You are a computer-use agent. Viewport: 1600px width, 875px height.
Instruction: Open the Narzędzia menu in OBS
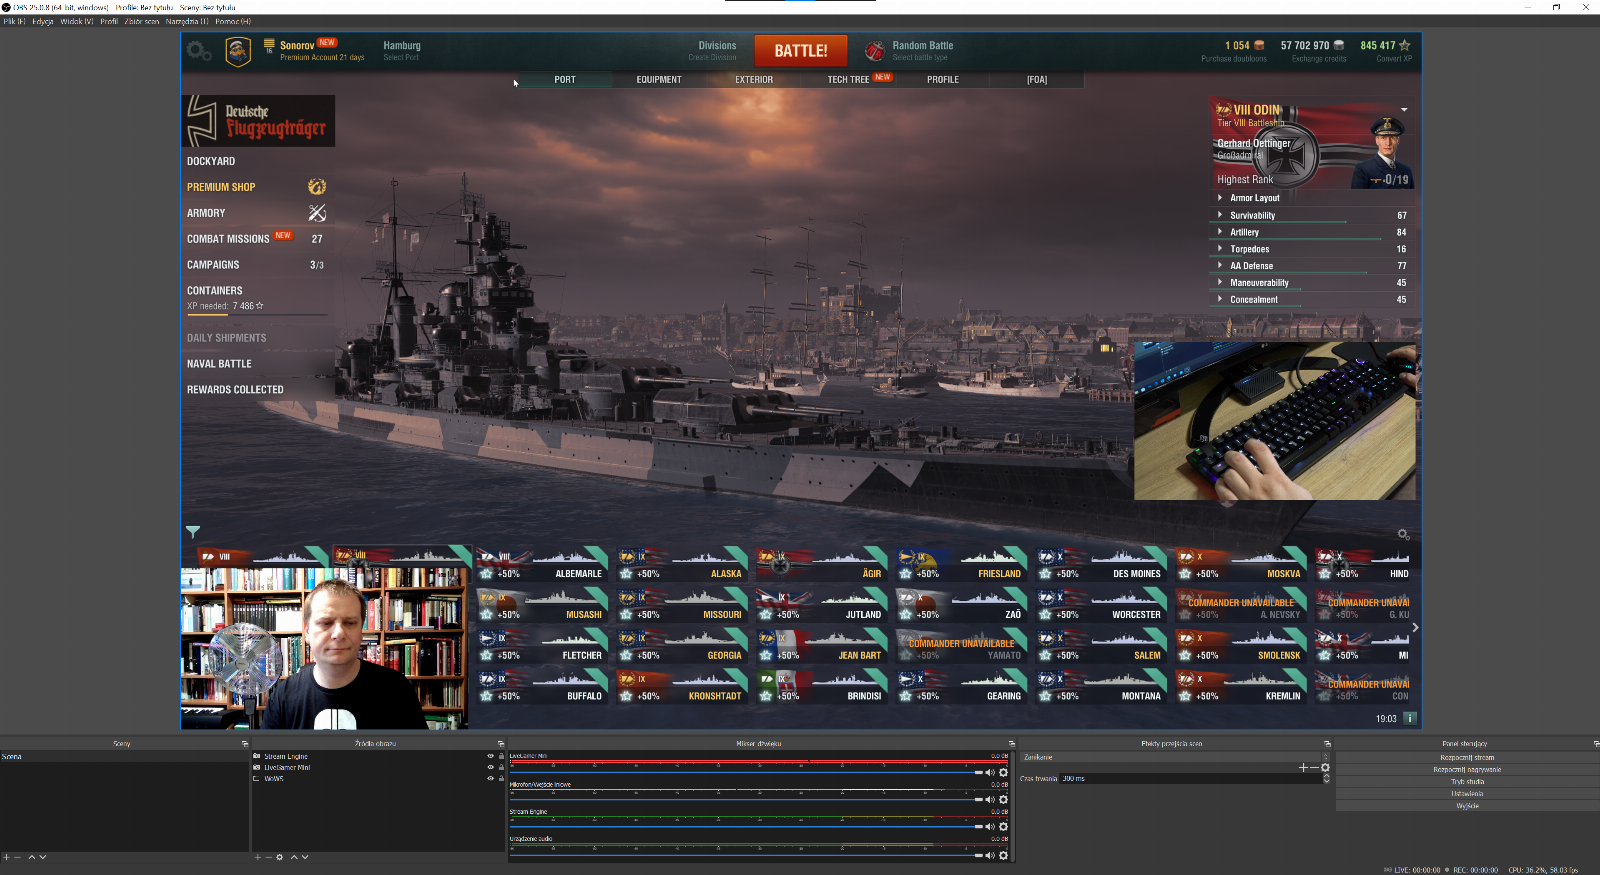pos(187,21)
